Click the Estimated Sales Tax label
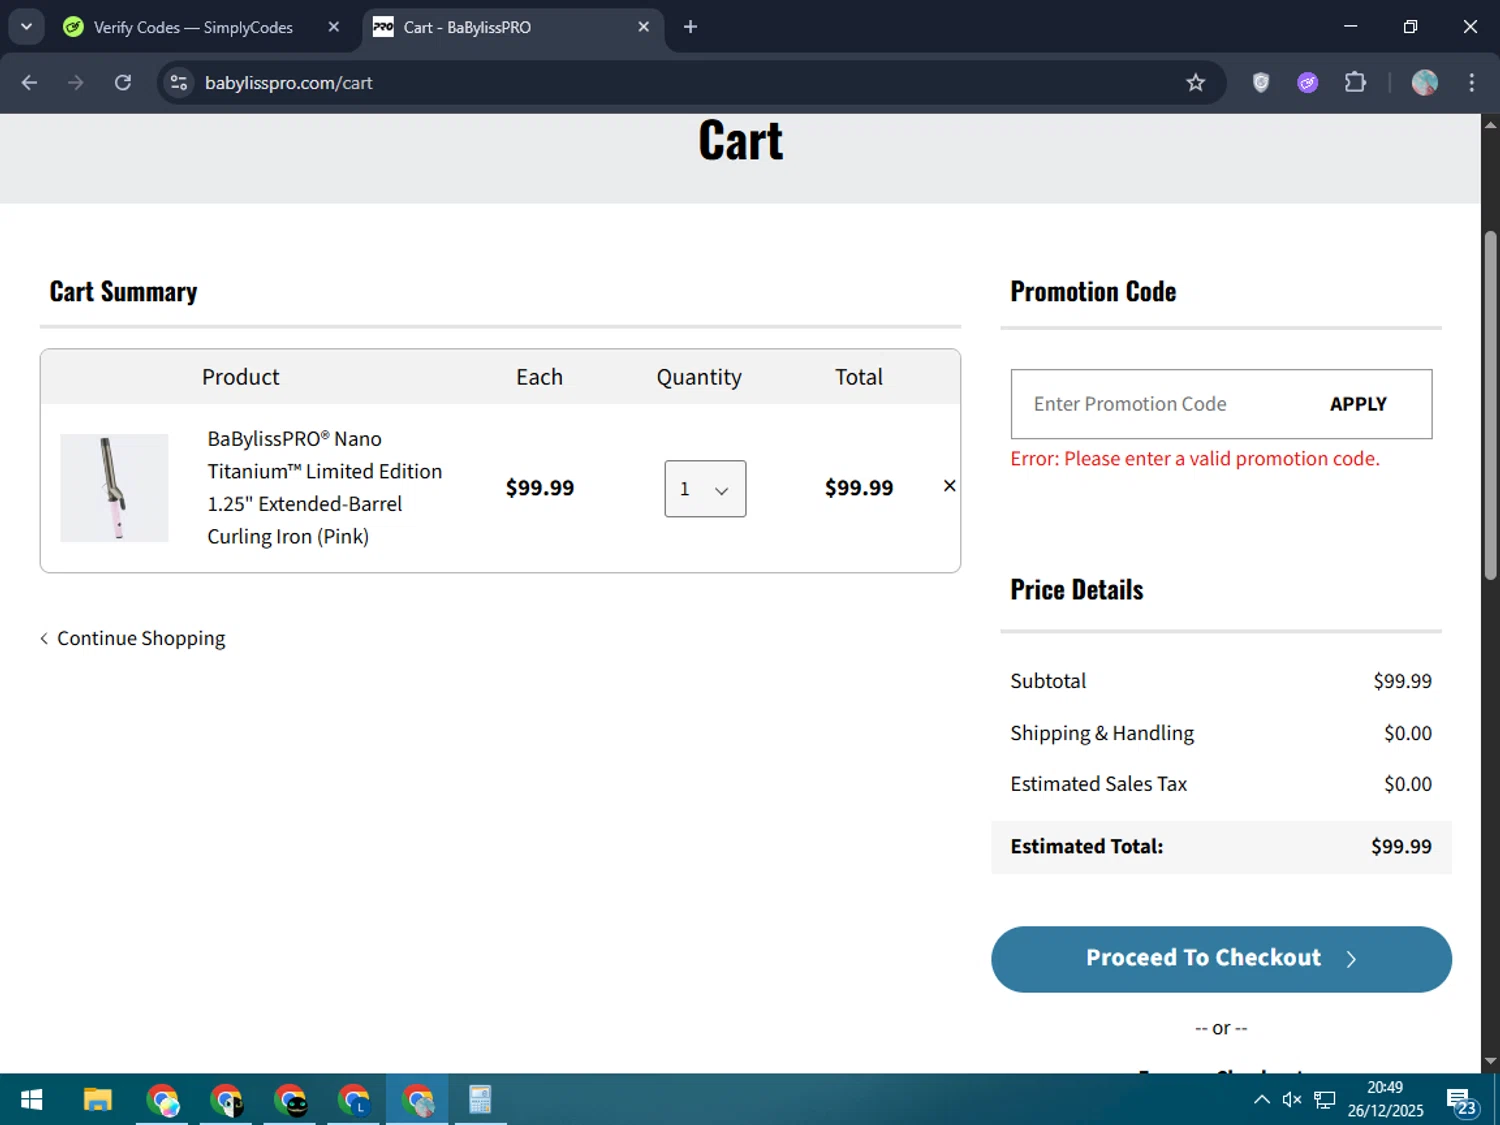Image resolution: width=1500 pixels, height=1125 pixels. [1098, 784]
